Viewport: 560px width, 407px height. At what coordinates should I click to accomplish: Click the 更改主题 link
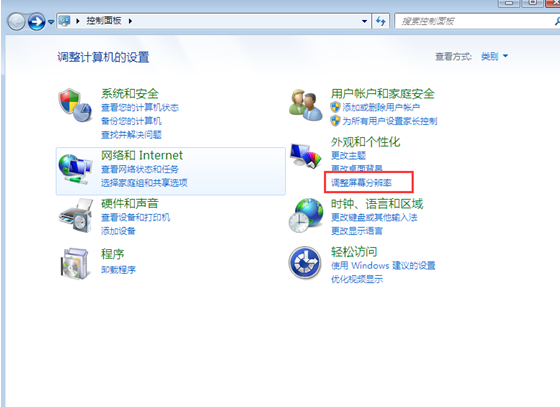(348, 155)
